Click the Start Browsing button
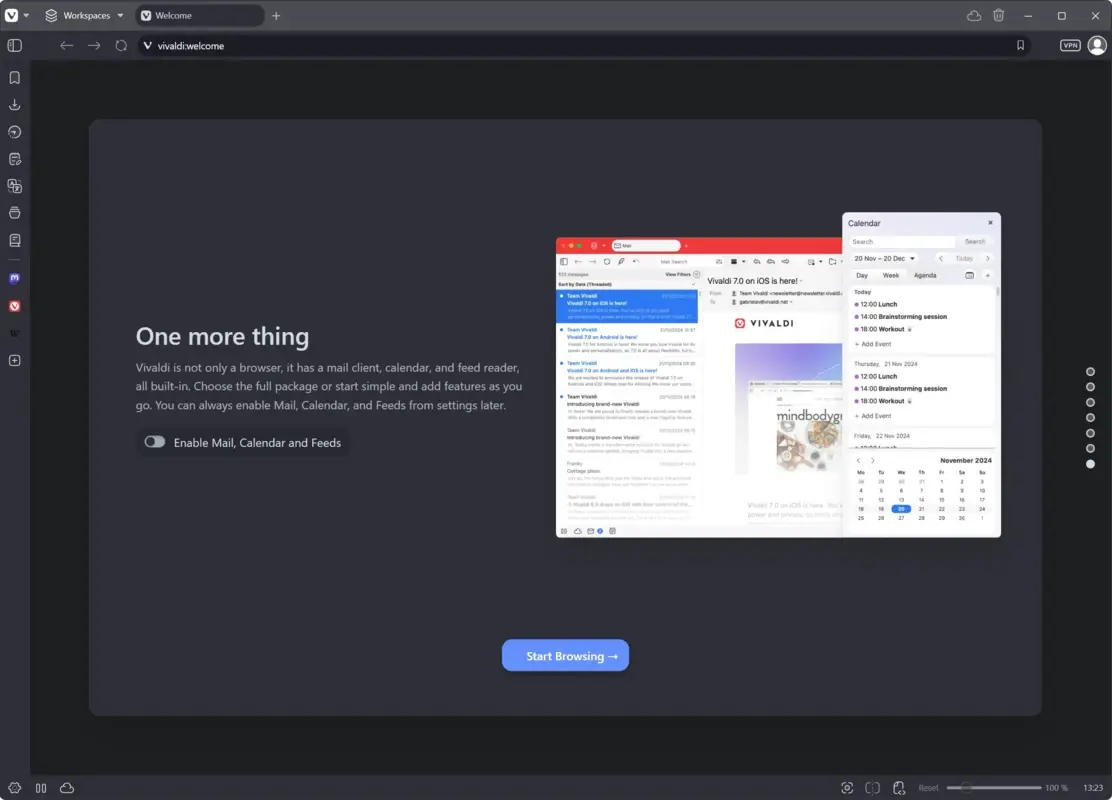This screenshot has width=1112, height=800. [565, 655]
